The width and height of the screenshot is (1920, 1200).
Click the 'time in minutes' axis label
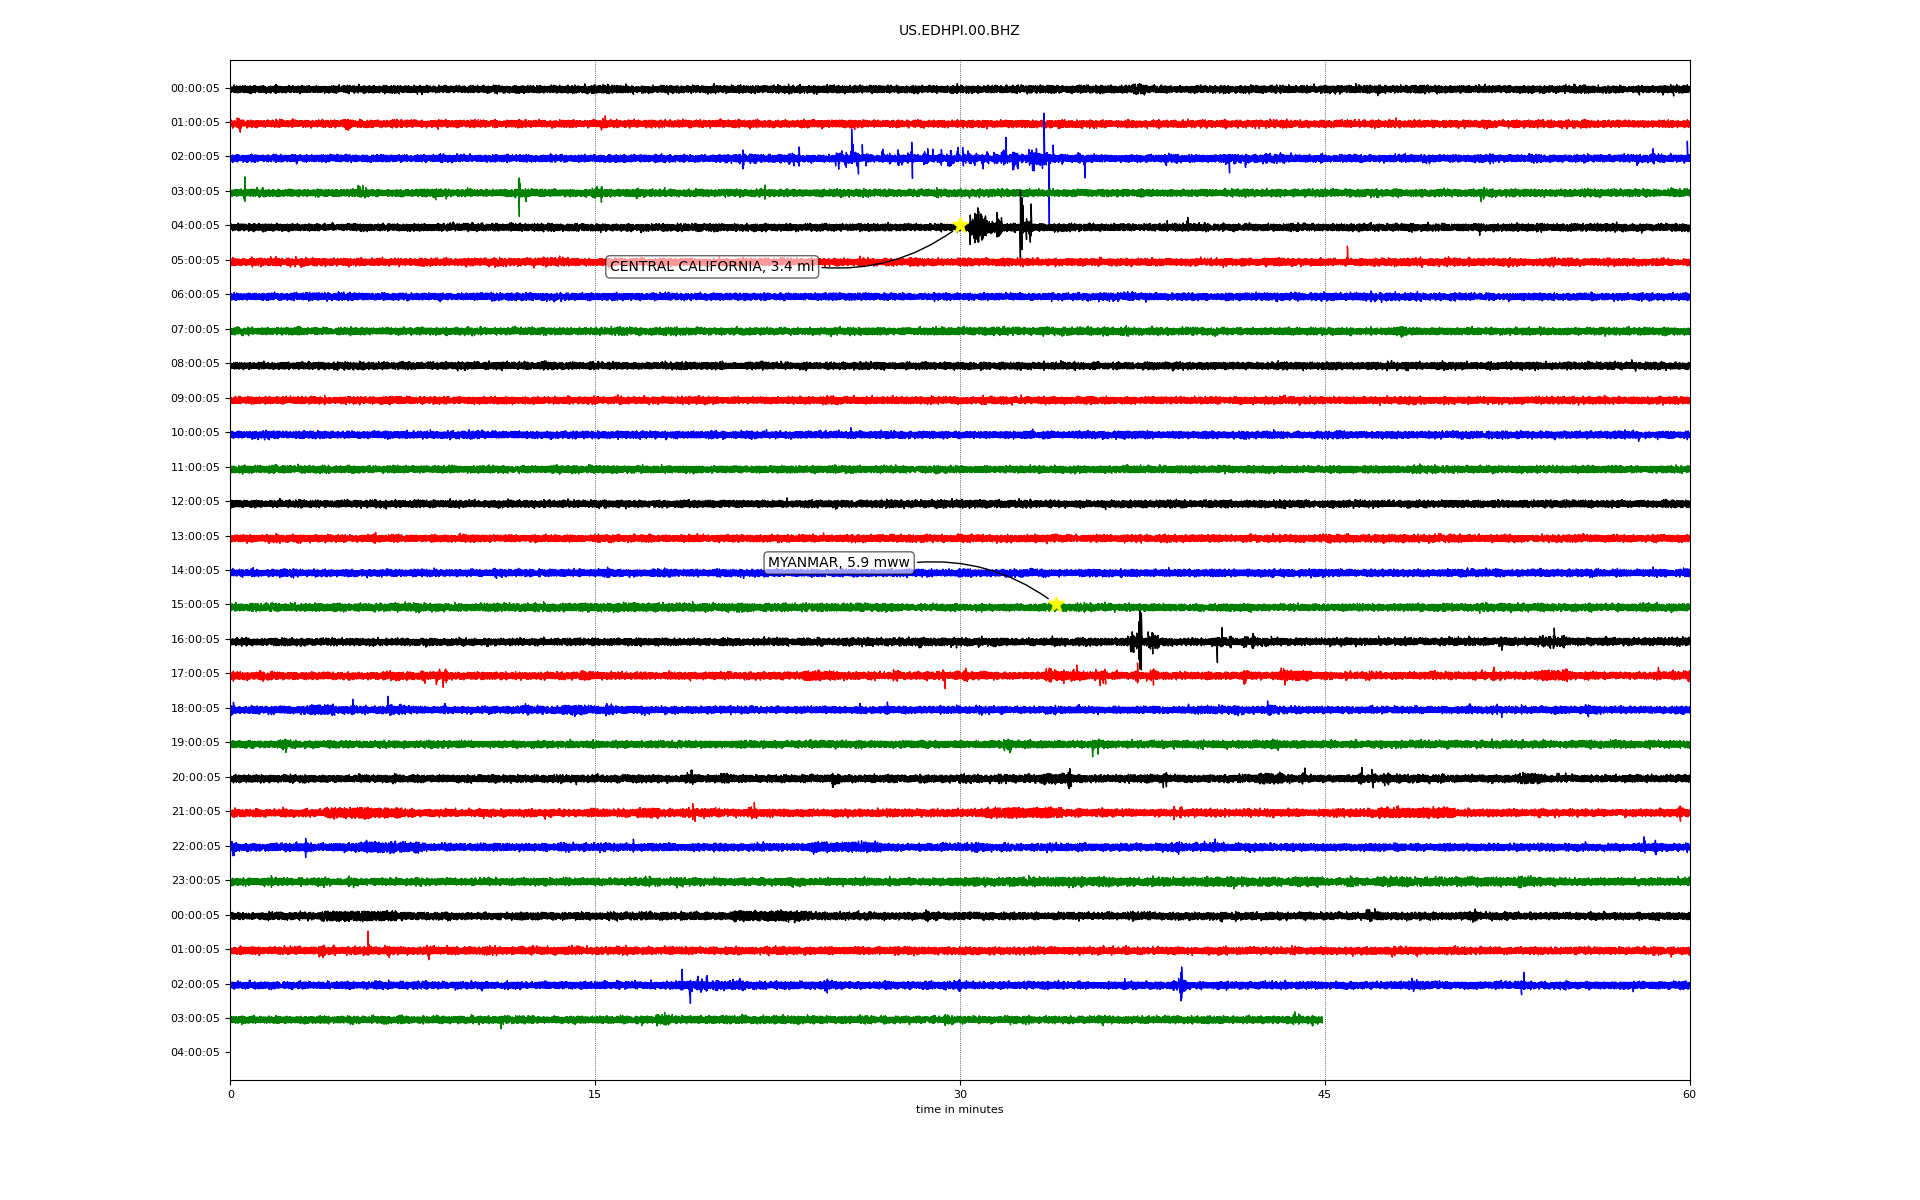[959, 1109]
